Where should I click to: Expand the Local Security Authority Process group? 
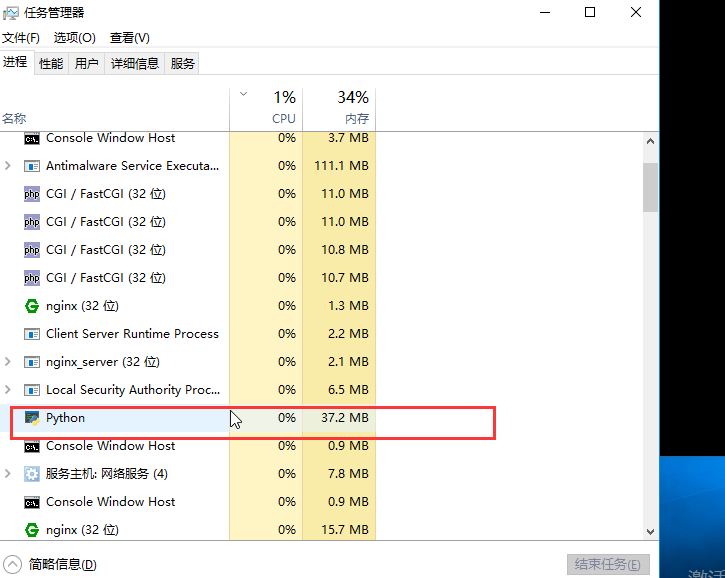(7, 390)
